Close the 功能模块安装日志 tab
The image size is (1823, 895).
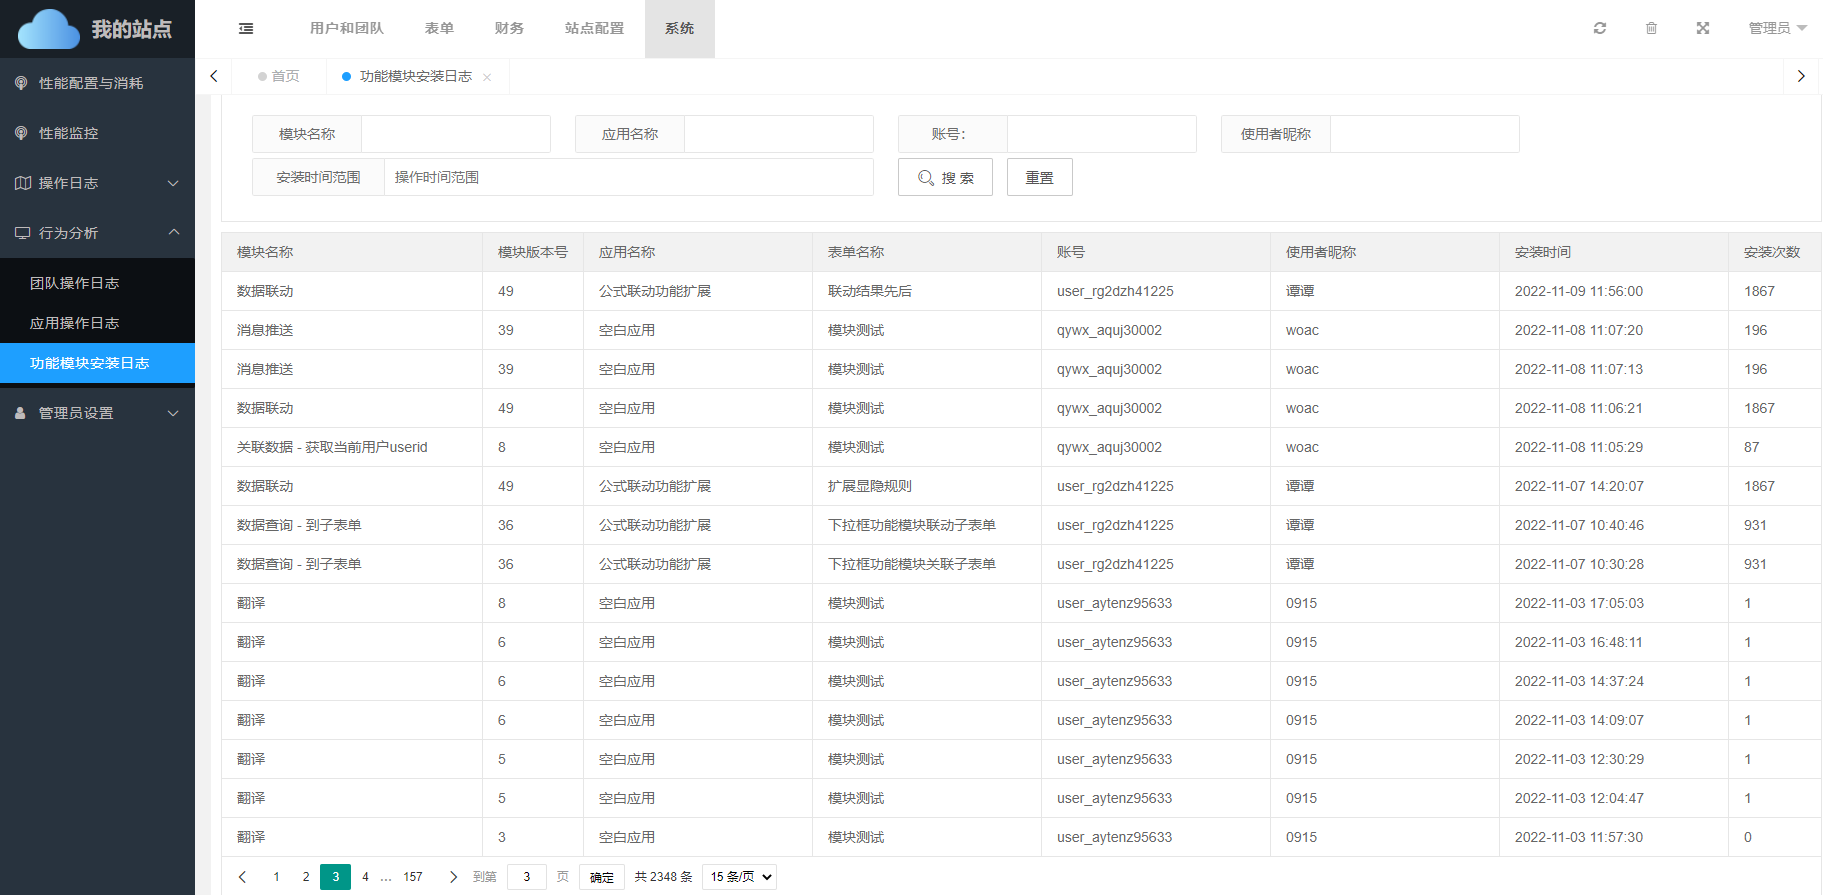(487, 77)
